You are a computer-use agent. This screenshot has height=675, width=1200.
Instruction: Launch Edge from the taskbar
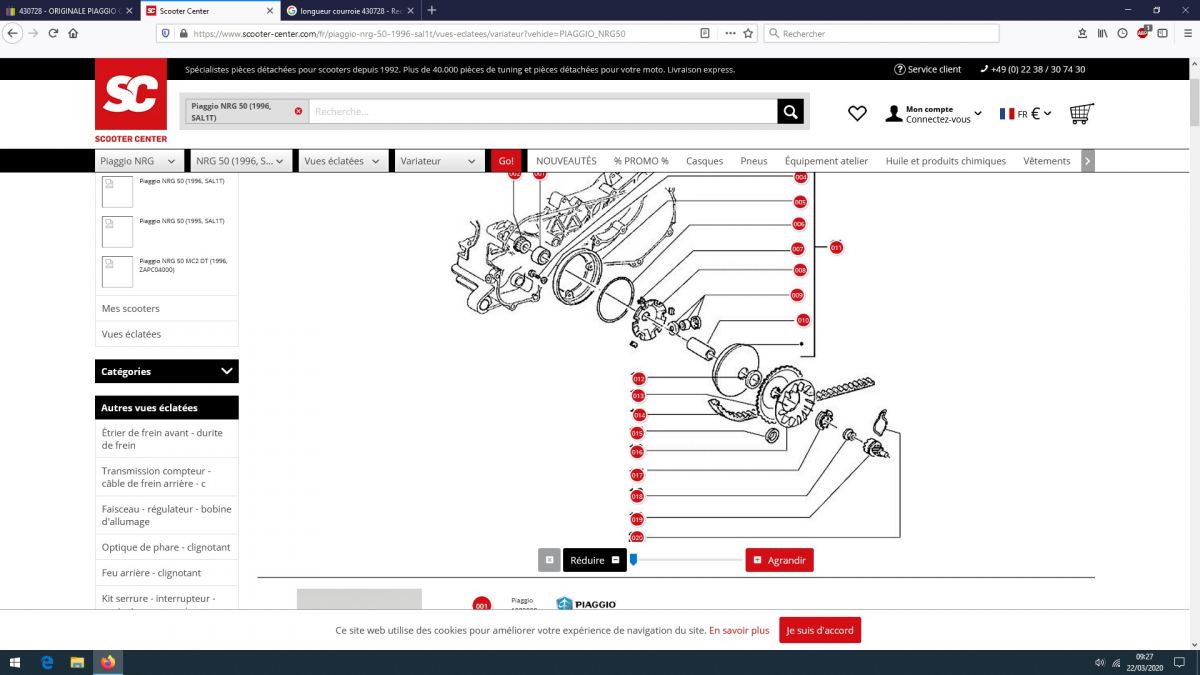(x=47, y=662)
